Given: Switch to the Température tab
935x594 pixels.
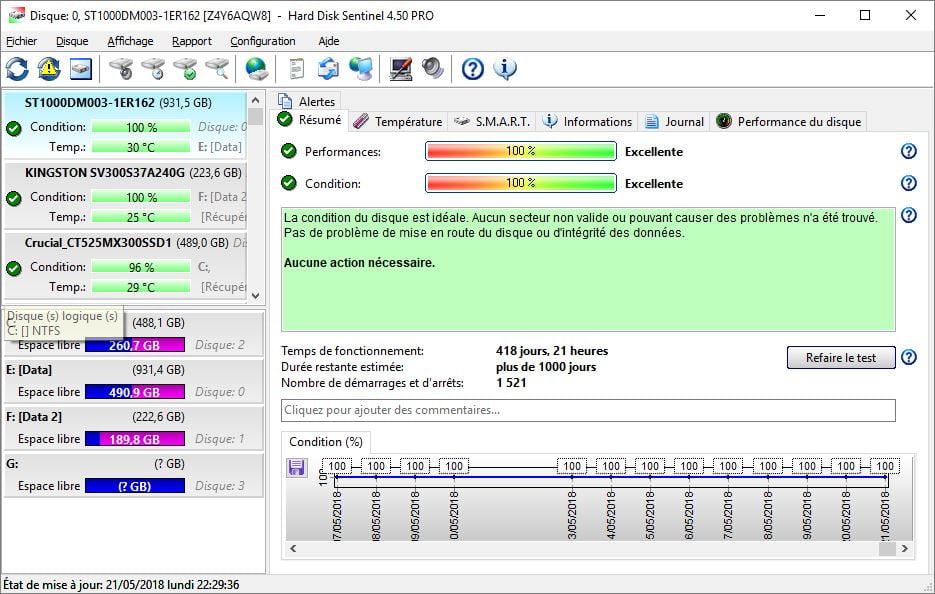Looking at the screenshot, I should click(398, 122).
